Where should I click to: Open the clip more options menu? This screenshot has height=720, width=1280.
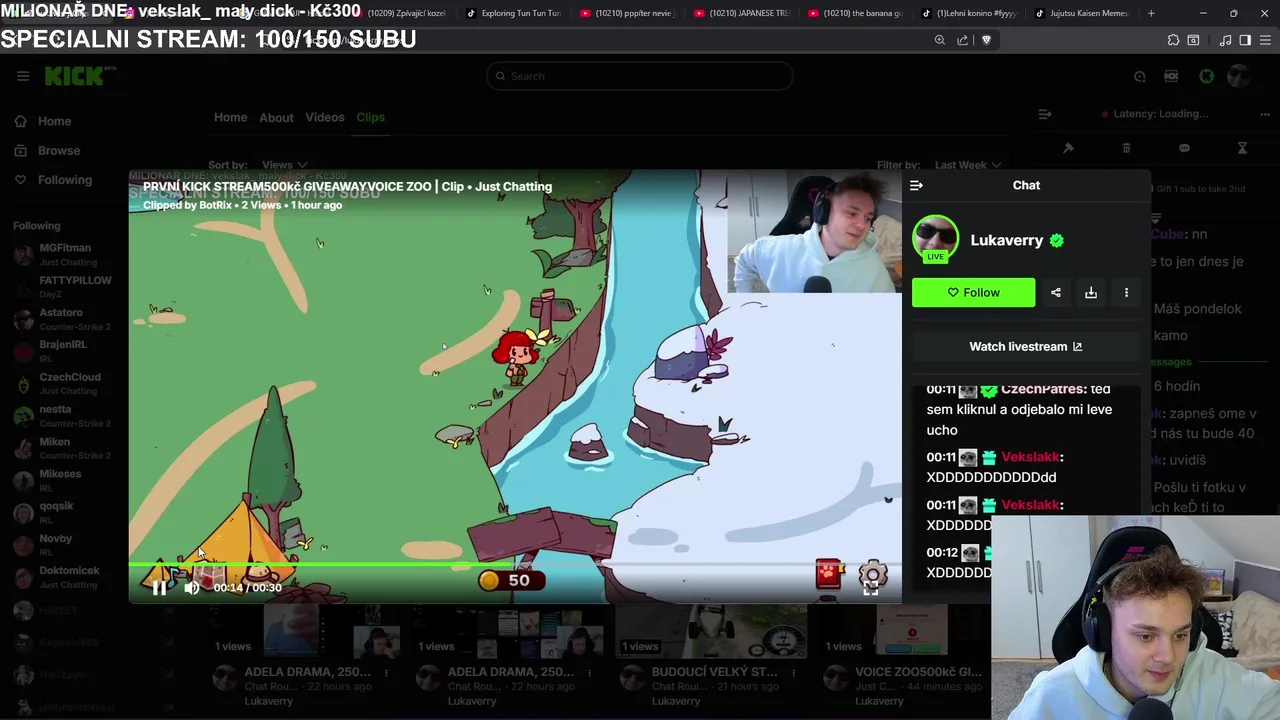(1126, 293)
